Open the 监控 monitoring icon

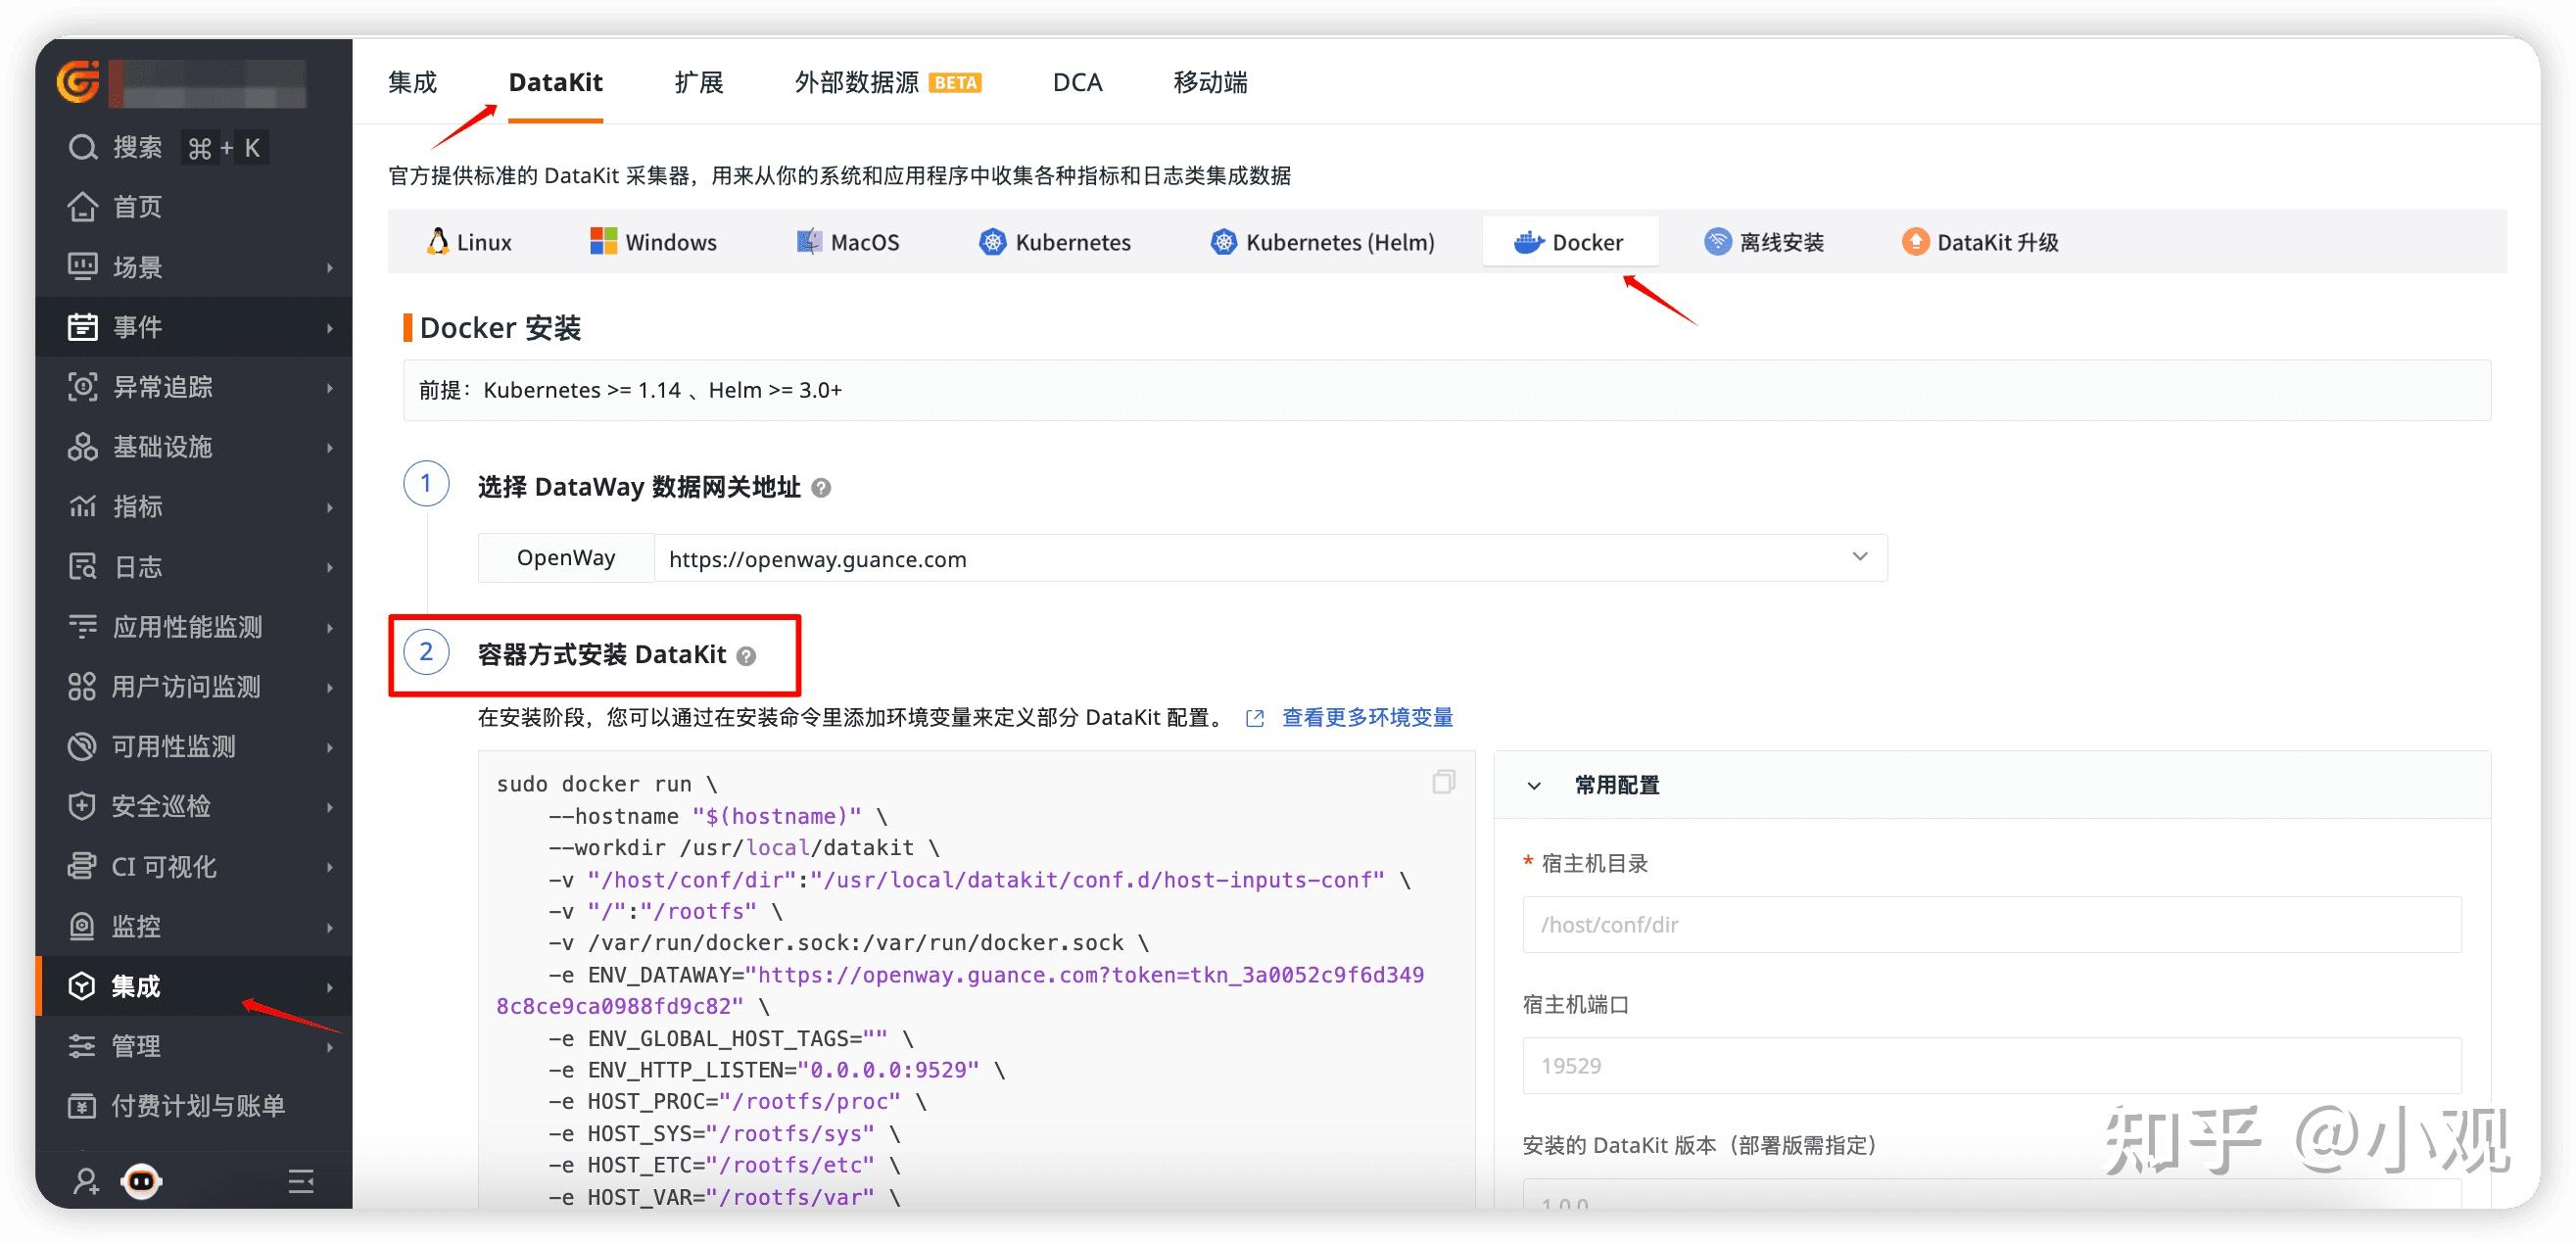point(84,926)
